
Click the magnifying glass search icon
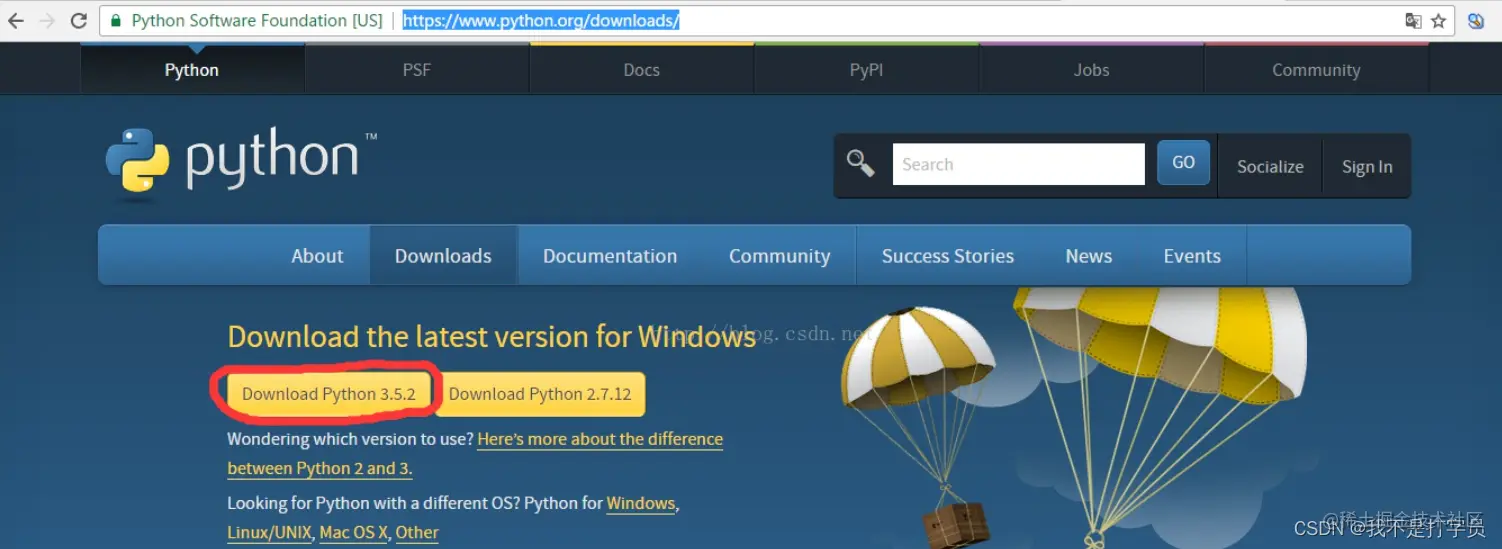point(860,163)
